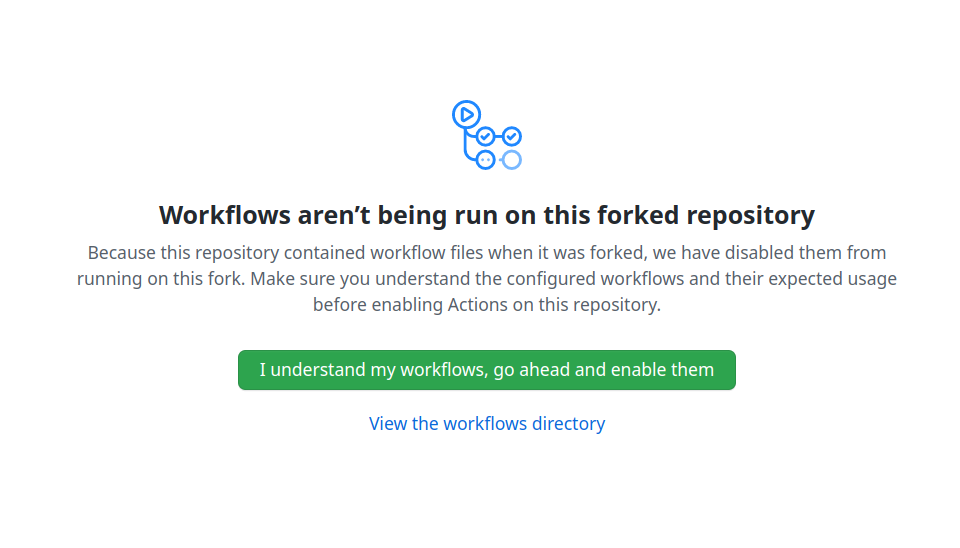This screenshot has height=548, width=960.
Task: Click the second checkmark node in the workflow icon
Action: (511, 136)
